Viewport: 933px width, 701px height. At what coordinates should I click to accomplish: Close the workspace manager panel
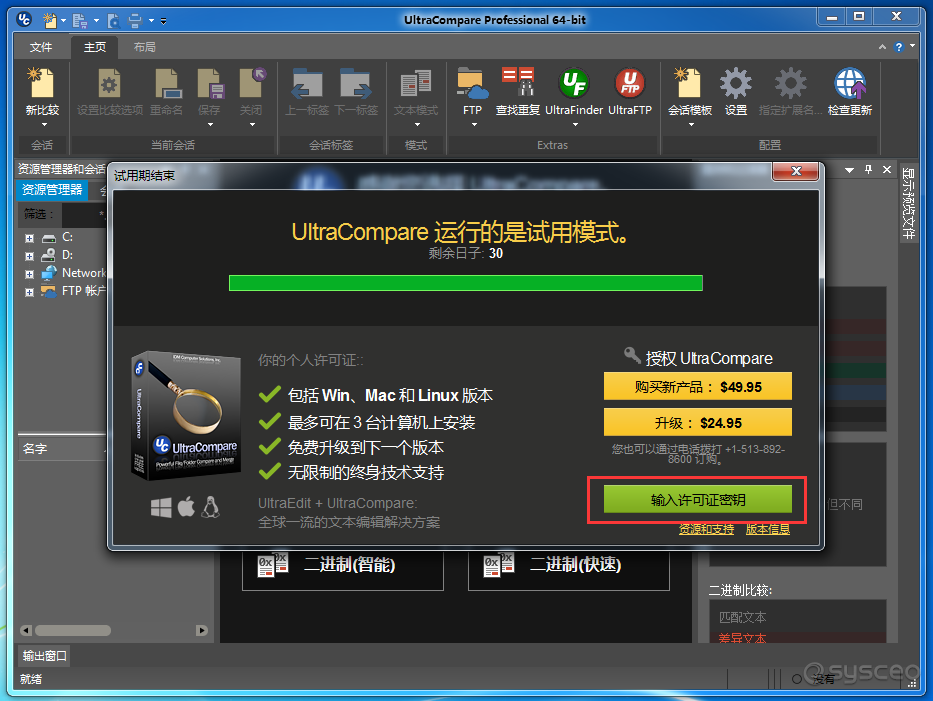pyautogui.click(x=887, y=170)
